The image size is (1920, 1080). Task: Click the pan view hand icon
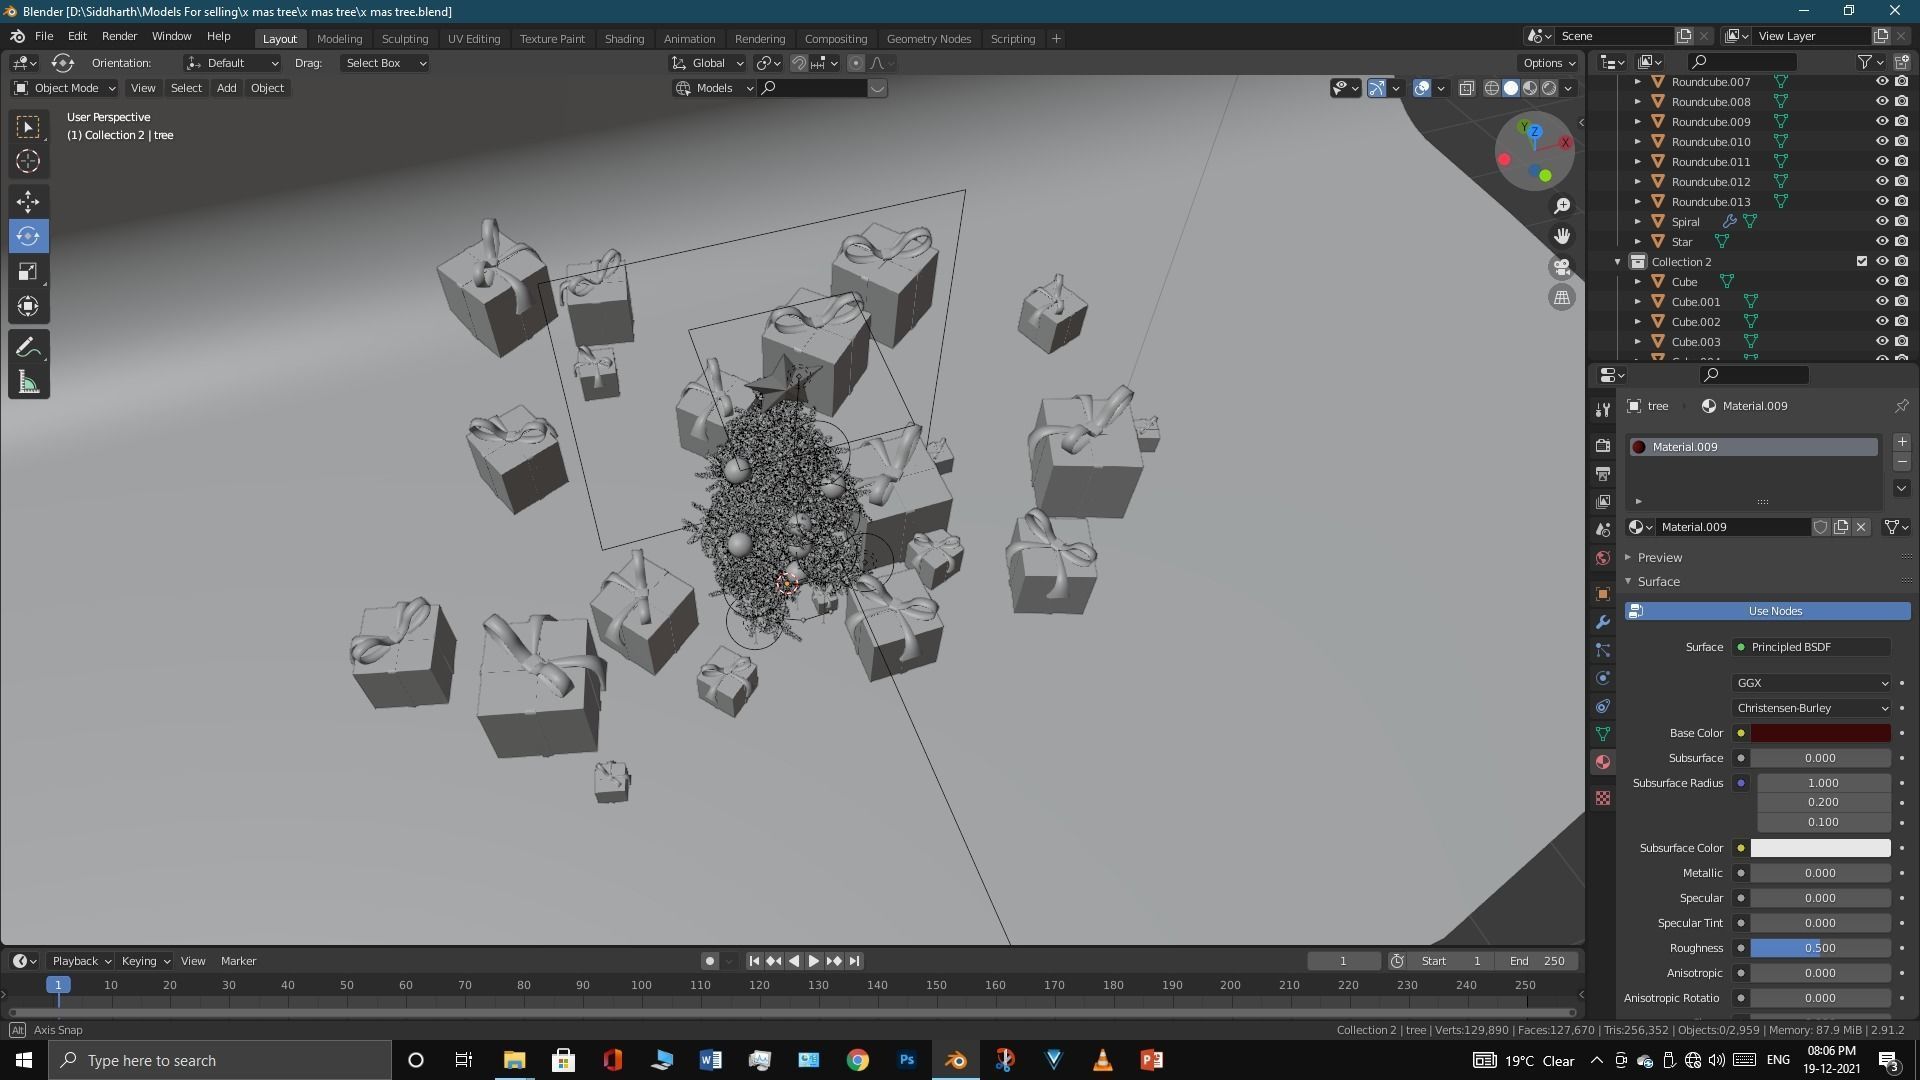(x=1562, y=236)
